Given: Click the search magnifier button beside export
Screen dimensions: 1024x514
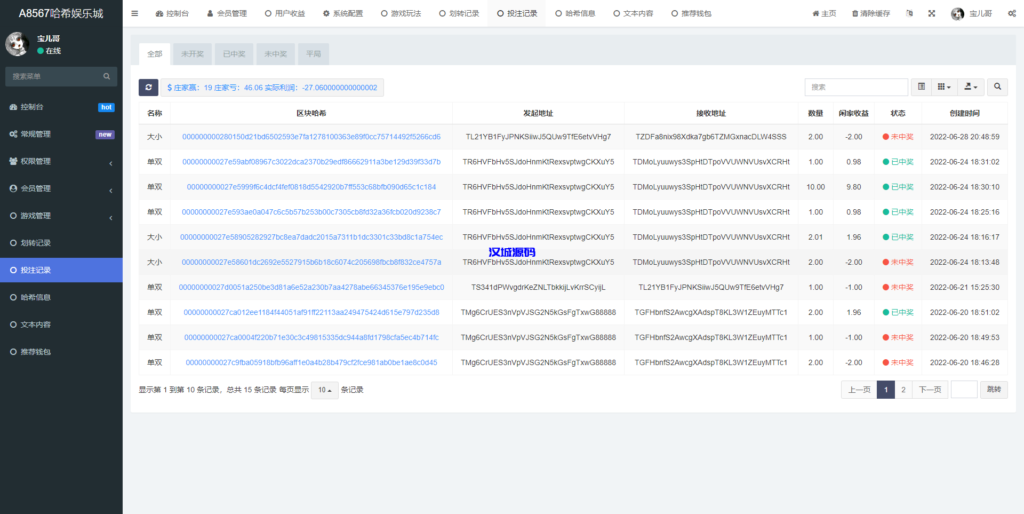Looking at the screenshot, I should pos(997,86).
